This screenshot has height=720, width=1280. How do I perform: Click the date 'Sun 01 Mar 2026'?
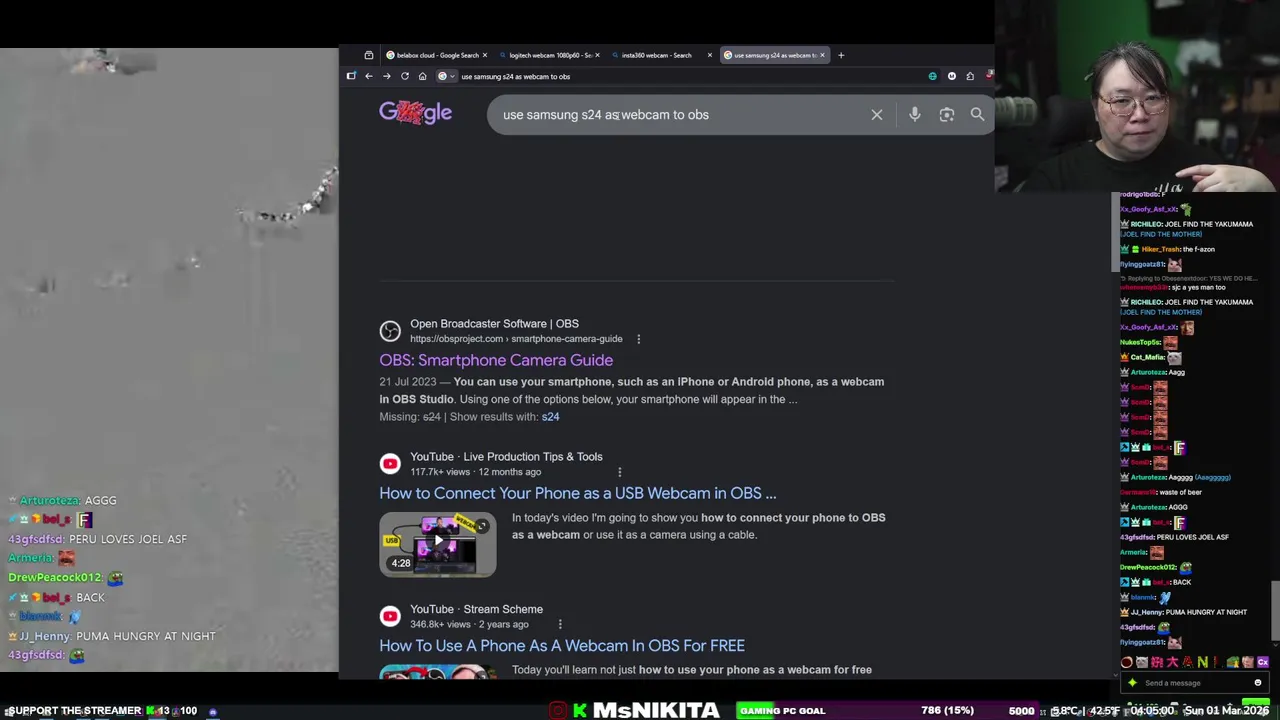[1227, 711]
